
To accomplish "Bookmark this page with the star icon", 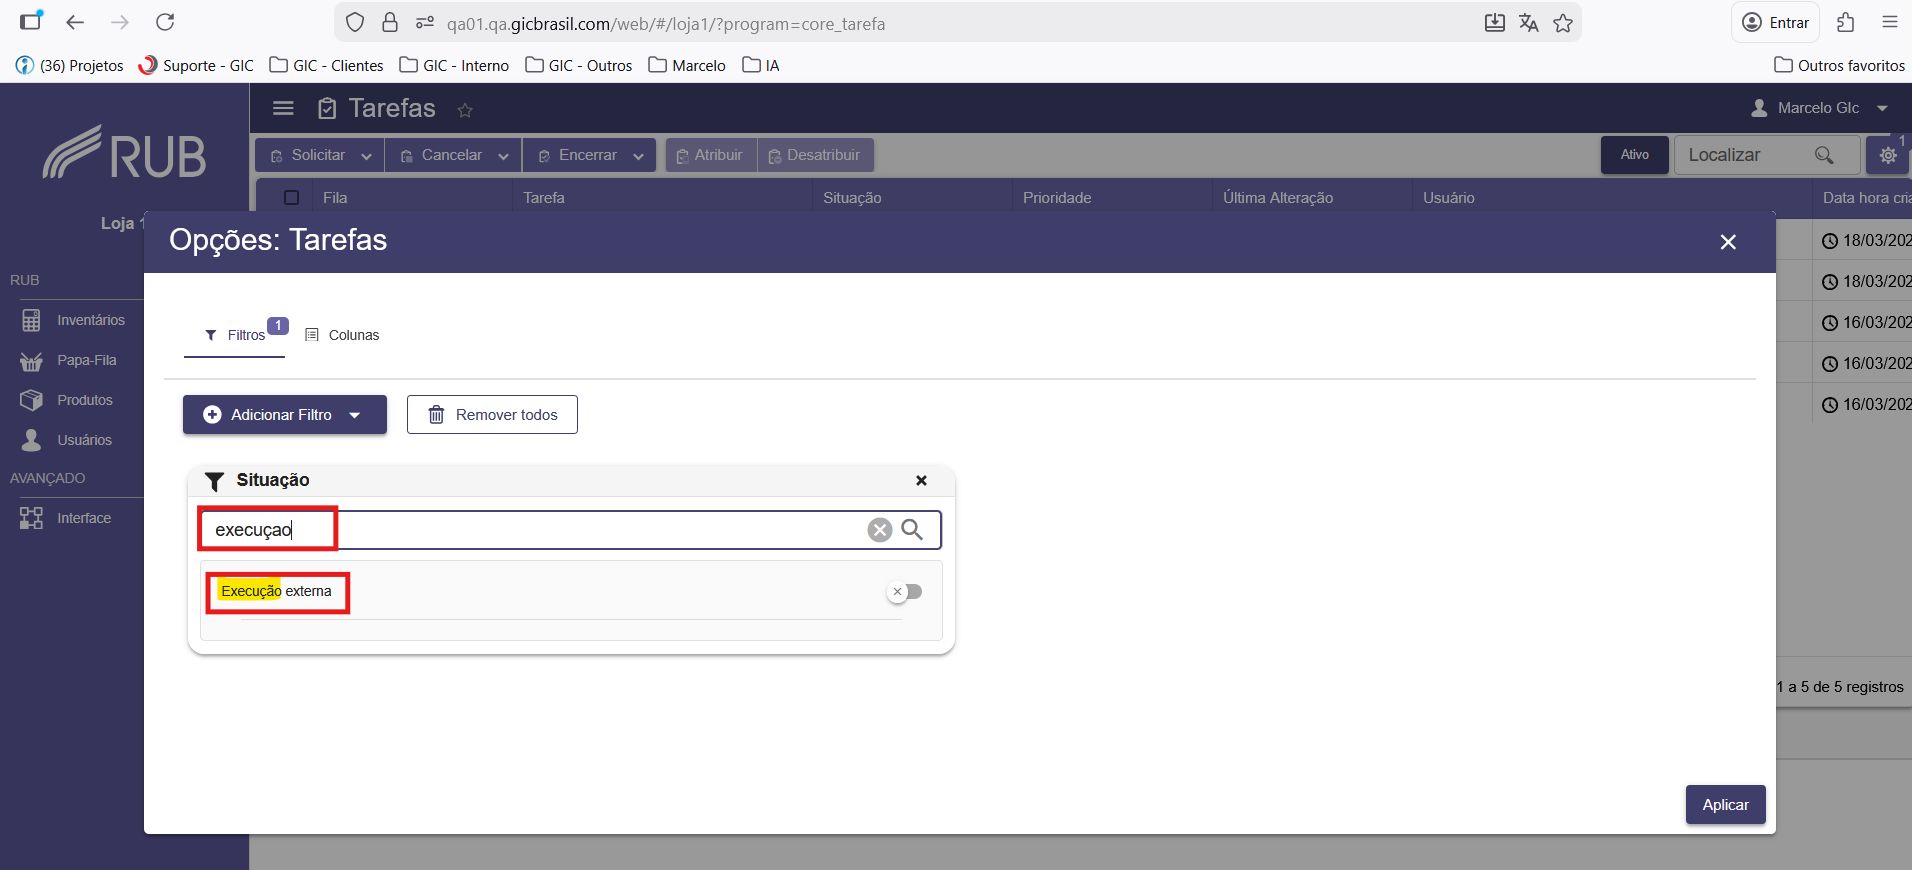I will point(1563,23).
